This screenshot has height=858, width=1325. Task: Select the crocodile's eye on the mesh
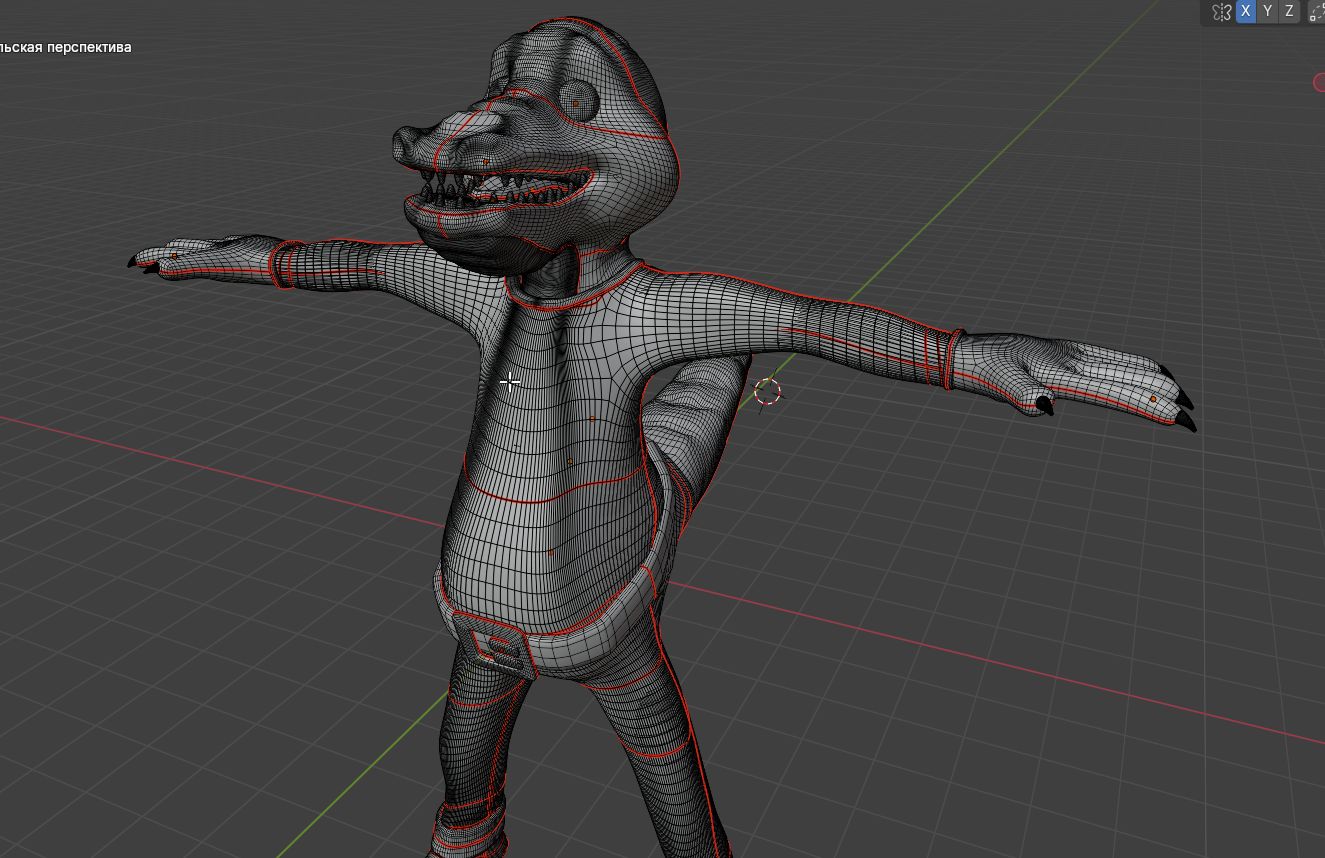click(578, 102)
